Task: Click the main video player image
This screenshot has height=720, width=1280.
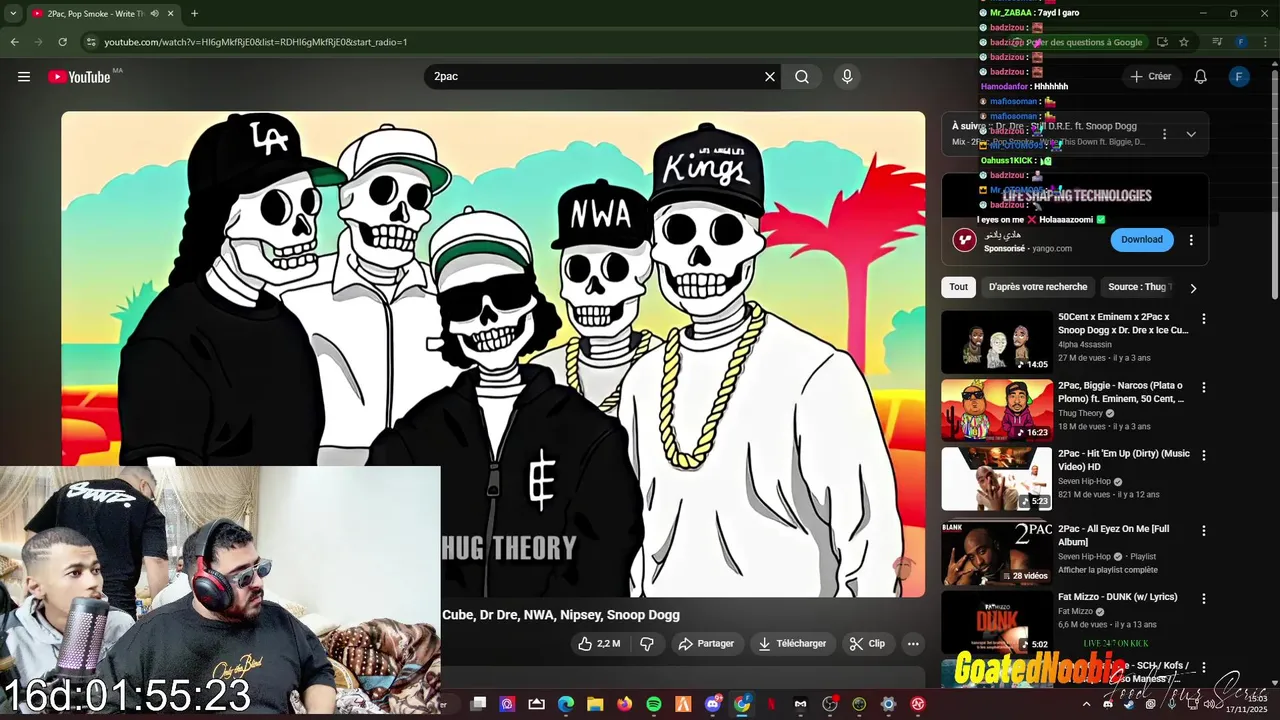Action: click(493, 354)
